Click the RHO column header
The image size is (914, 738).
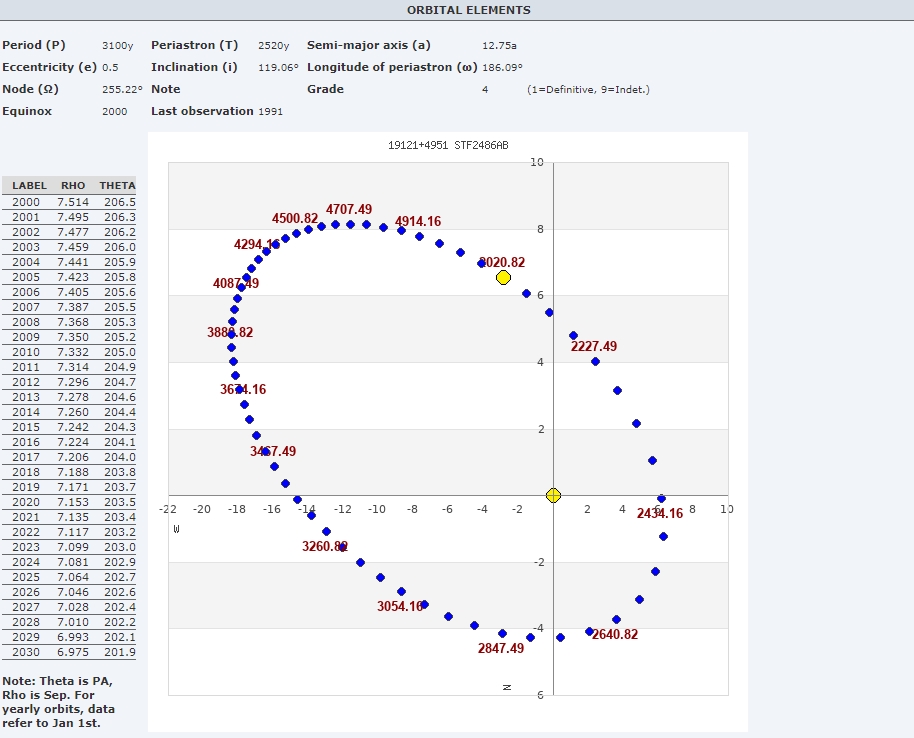pos(73,186)
